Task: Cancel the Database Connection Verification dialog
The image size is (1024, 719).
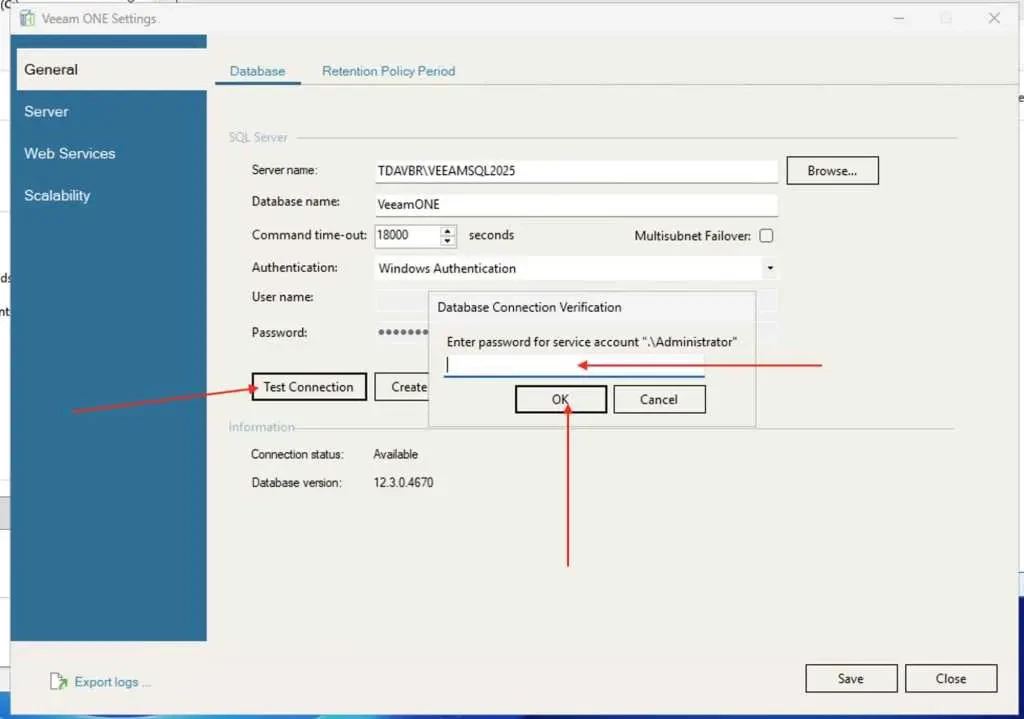Action: [659, 399]
